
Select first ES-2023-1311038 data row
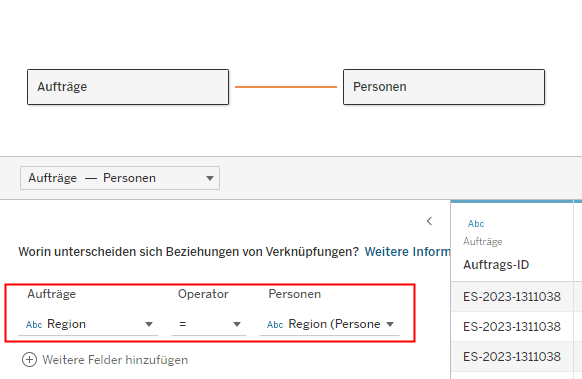512,297
